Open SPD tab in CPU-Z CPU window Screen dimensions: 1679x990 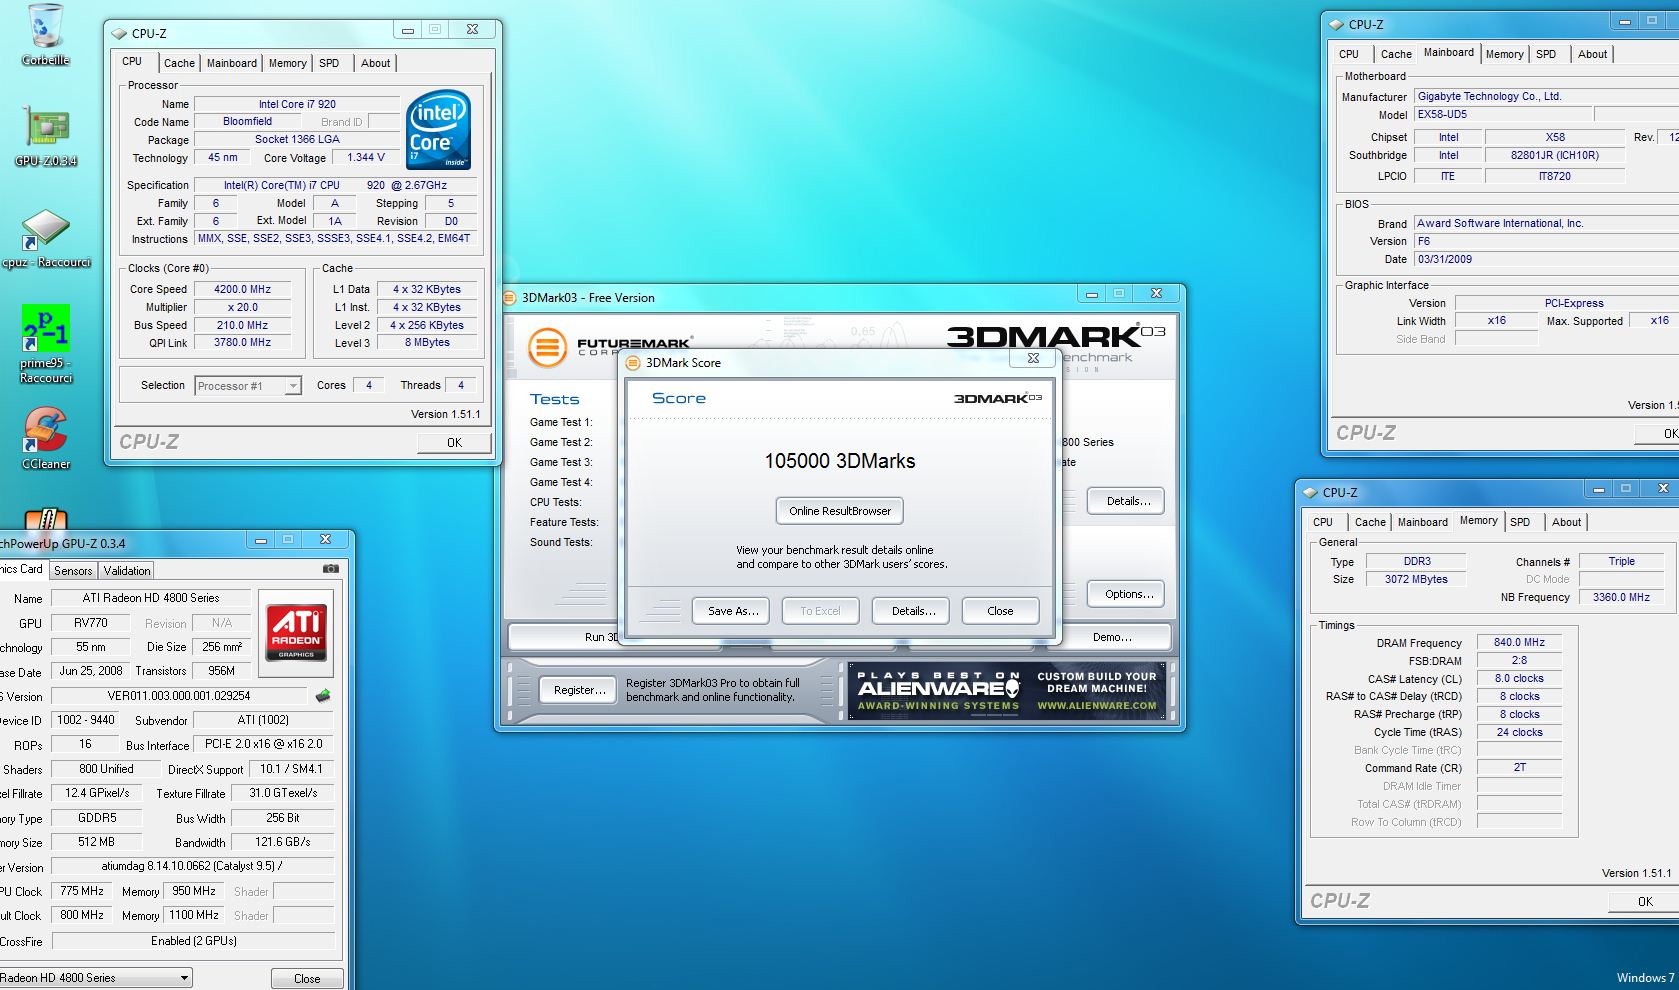pyautogui.click(x=329, y=63)
